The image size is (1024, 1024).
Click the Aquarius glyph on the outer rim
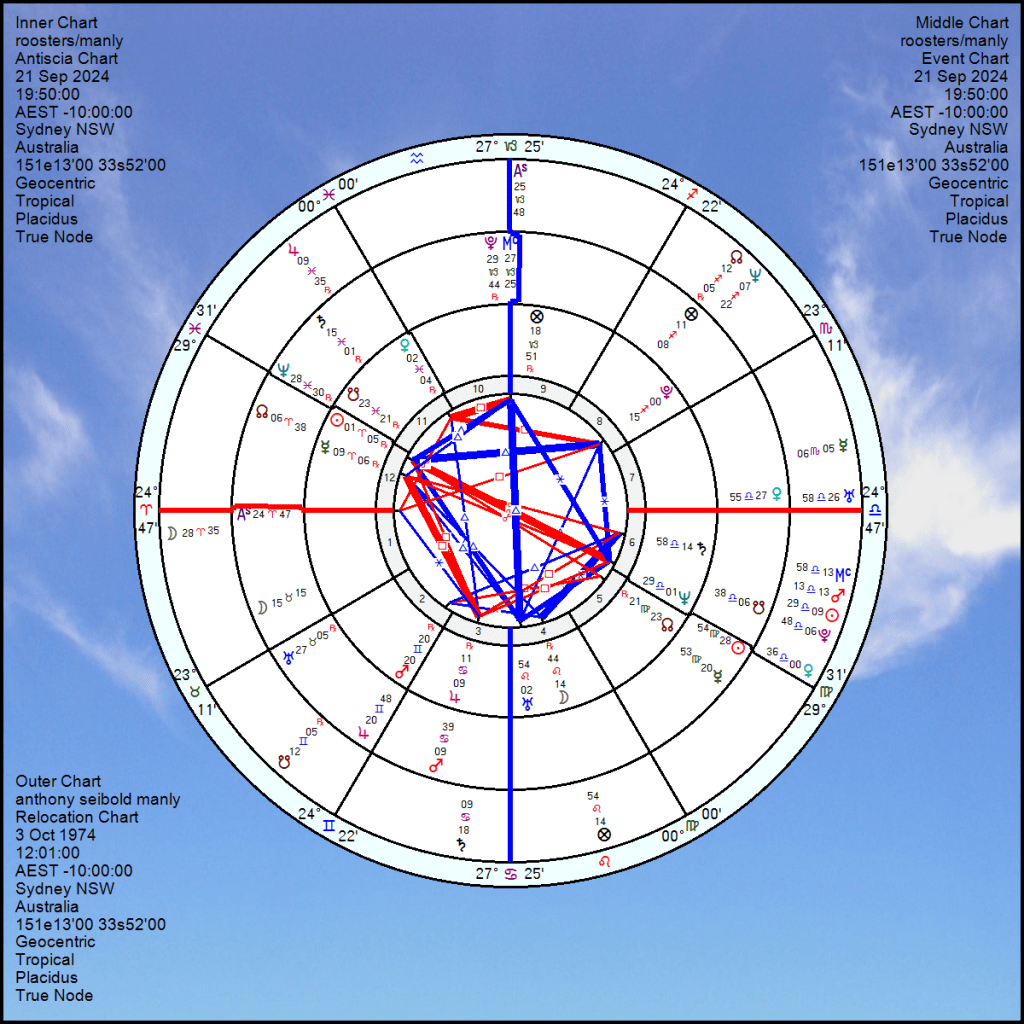pyautogui.click(x=417, y=157)
